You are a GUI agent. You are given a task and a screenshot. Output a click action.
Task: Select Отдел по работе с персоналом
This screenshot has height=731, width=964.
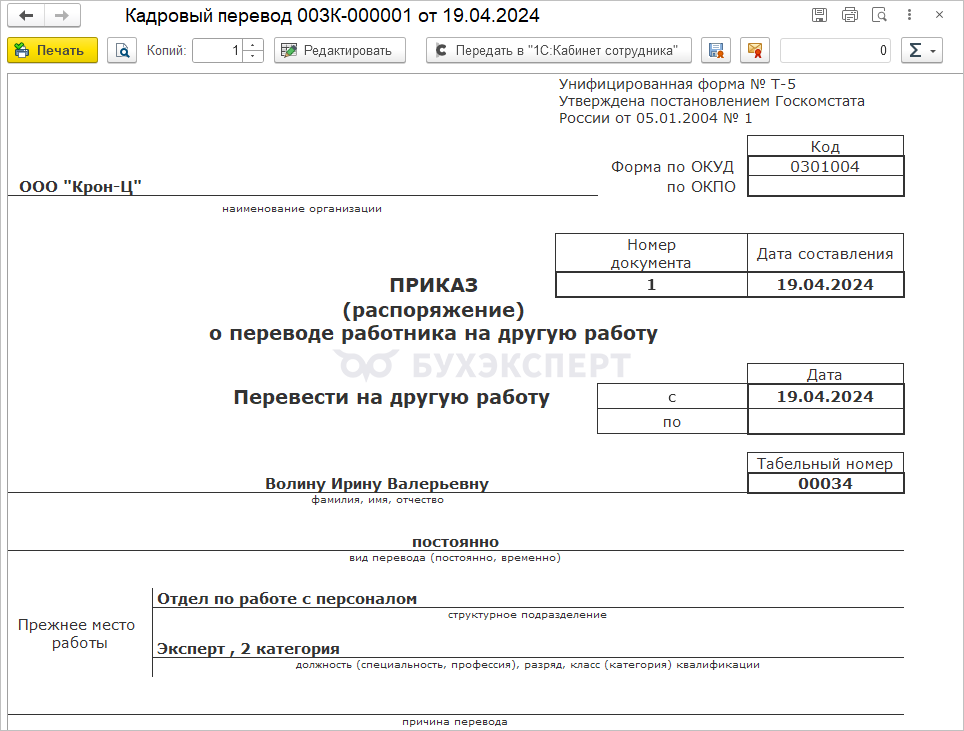pyautogui.click(x=287, y=599)
